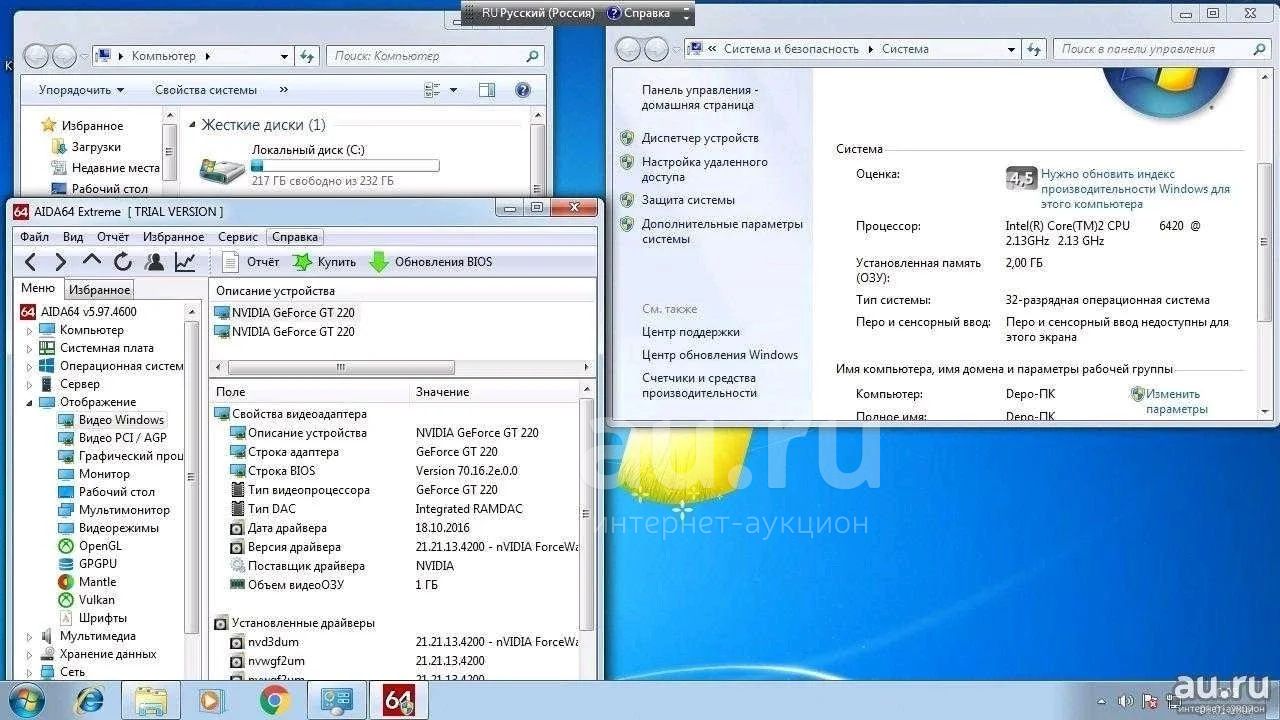Open the view mode dropdown arrow in Компьютер
The width and height of the screenshot is (1280, 720).
tap(453, 90)
